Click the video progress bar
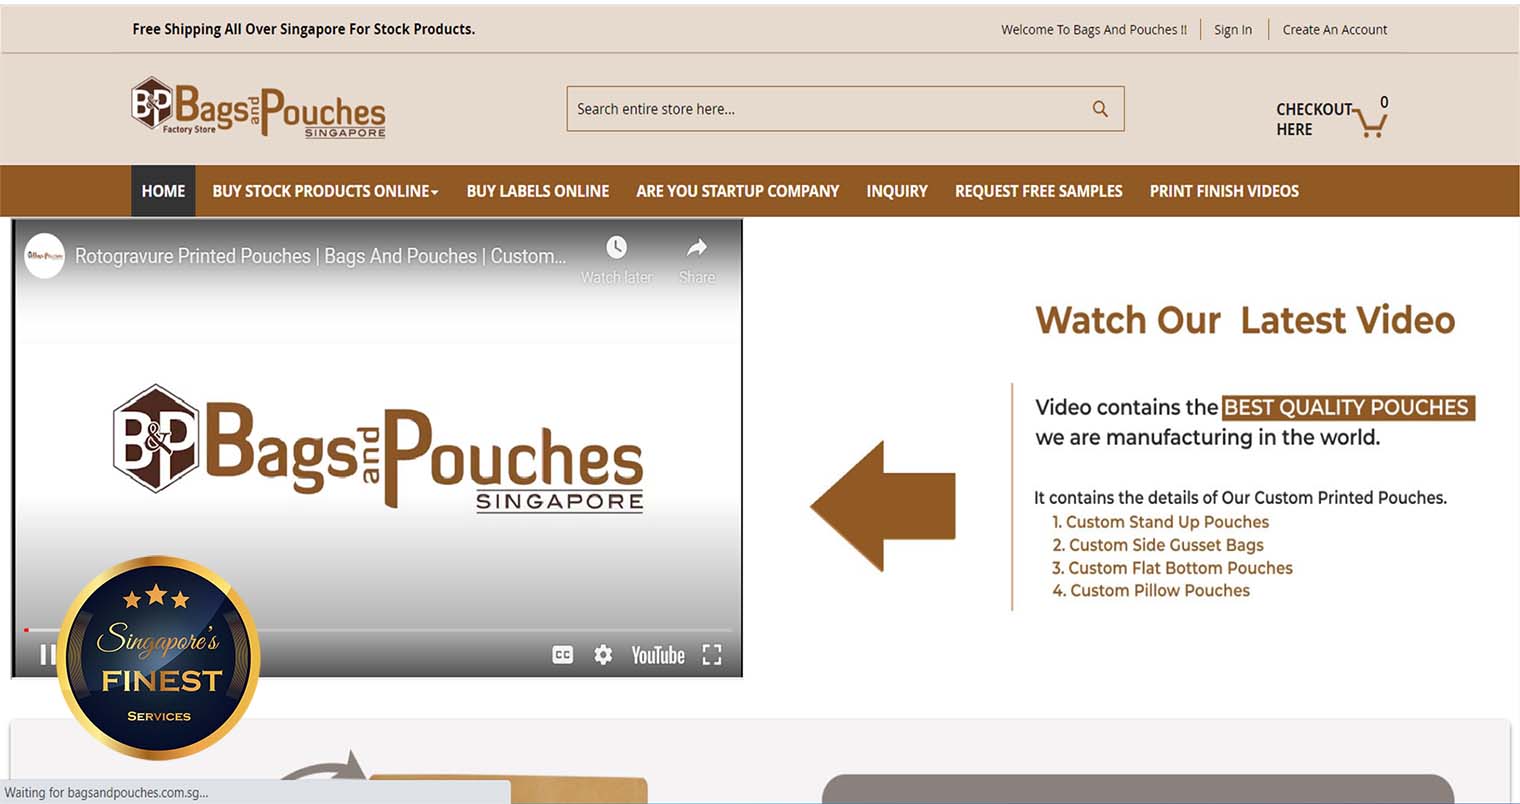1520x804 pixels. (x=400, y=630)
